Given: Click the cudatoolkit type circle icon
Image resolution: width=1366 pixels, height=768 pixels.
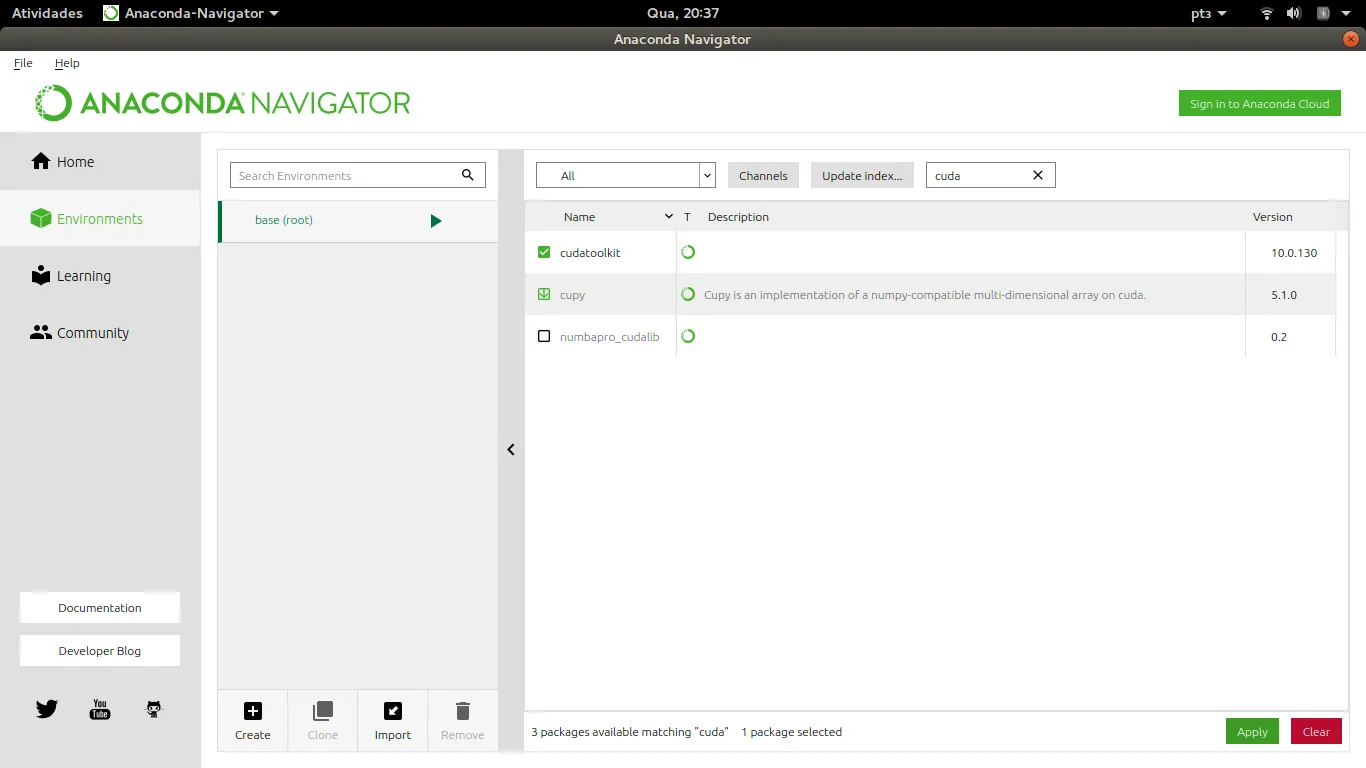Looking at the screenshot, I should 688,252.
